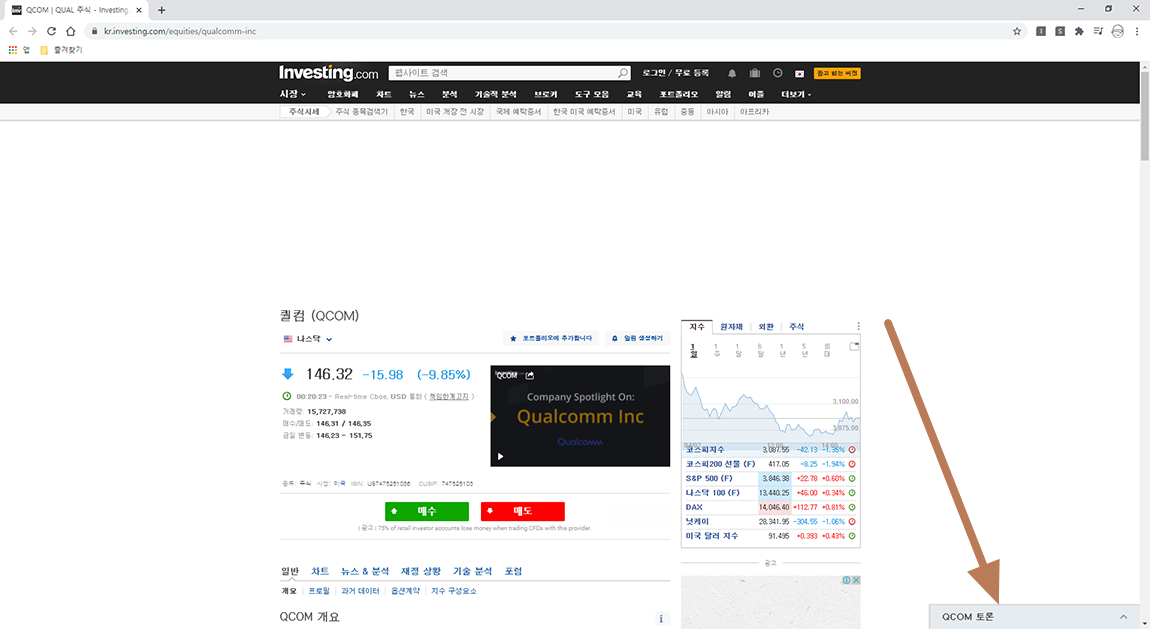Open a new browser tab
This screenshot has height=629, width=1150.
(x=161, y=10)
